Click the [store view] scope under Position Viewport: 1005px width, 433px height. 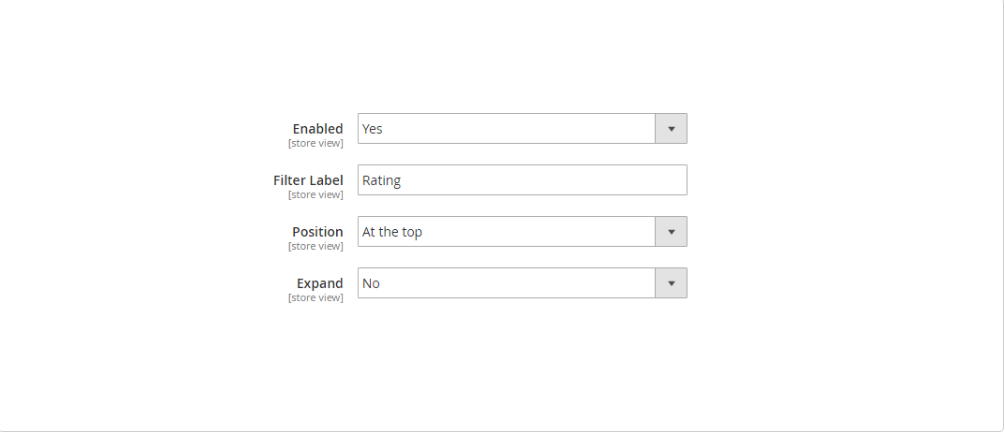(x=315, y=246)
